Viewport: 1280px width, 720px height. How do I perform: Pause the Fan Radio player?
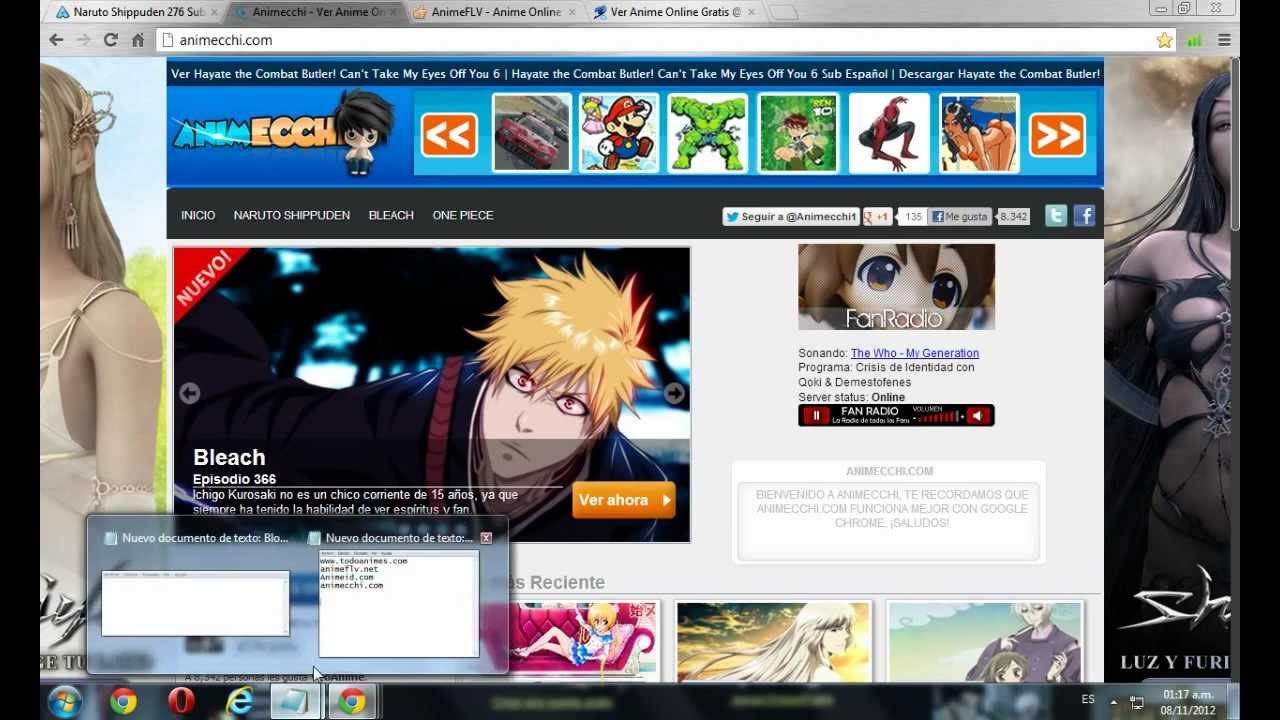coord(816,415)
